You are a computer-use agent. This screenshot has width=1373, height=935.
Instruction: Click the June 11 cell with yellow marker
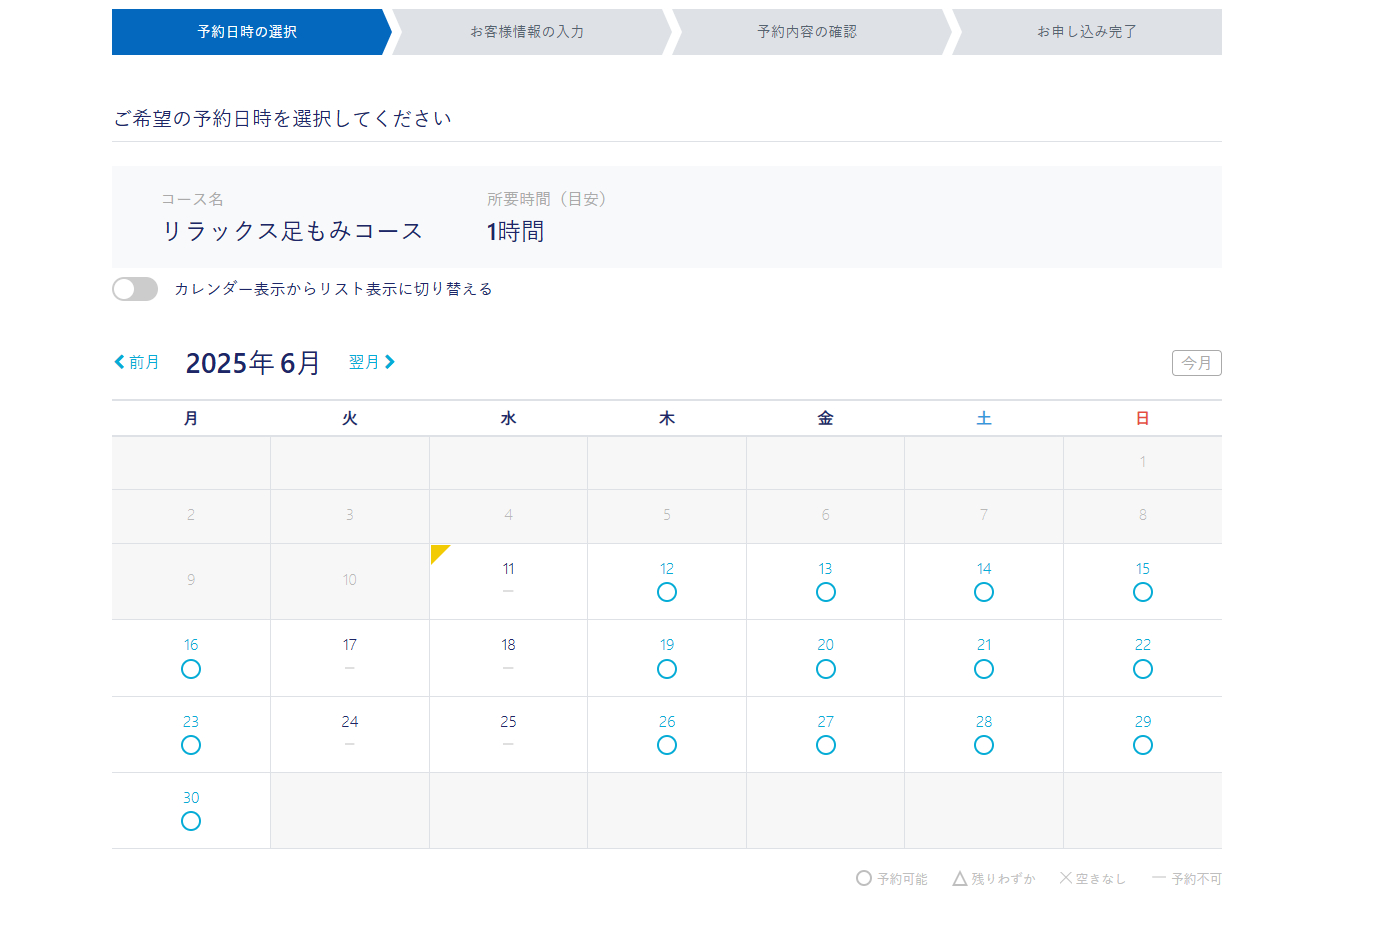click(x=508, y=581)
